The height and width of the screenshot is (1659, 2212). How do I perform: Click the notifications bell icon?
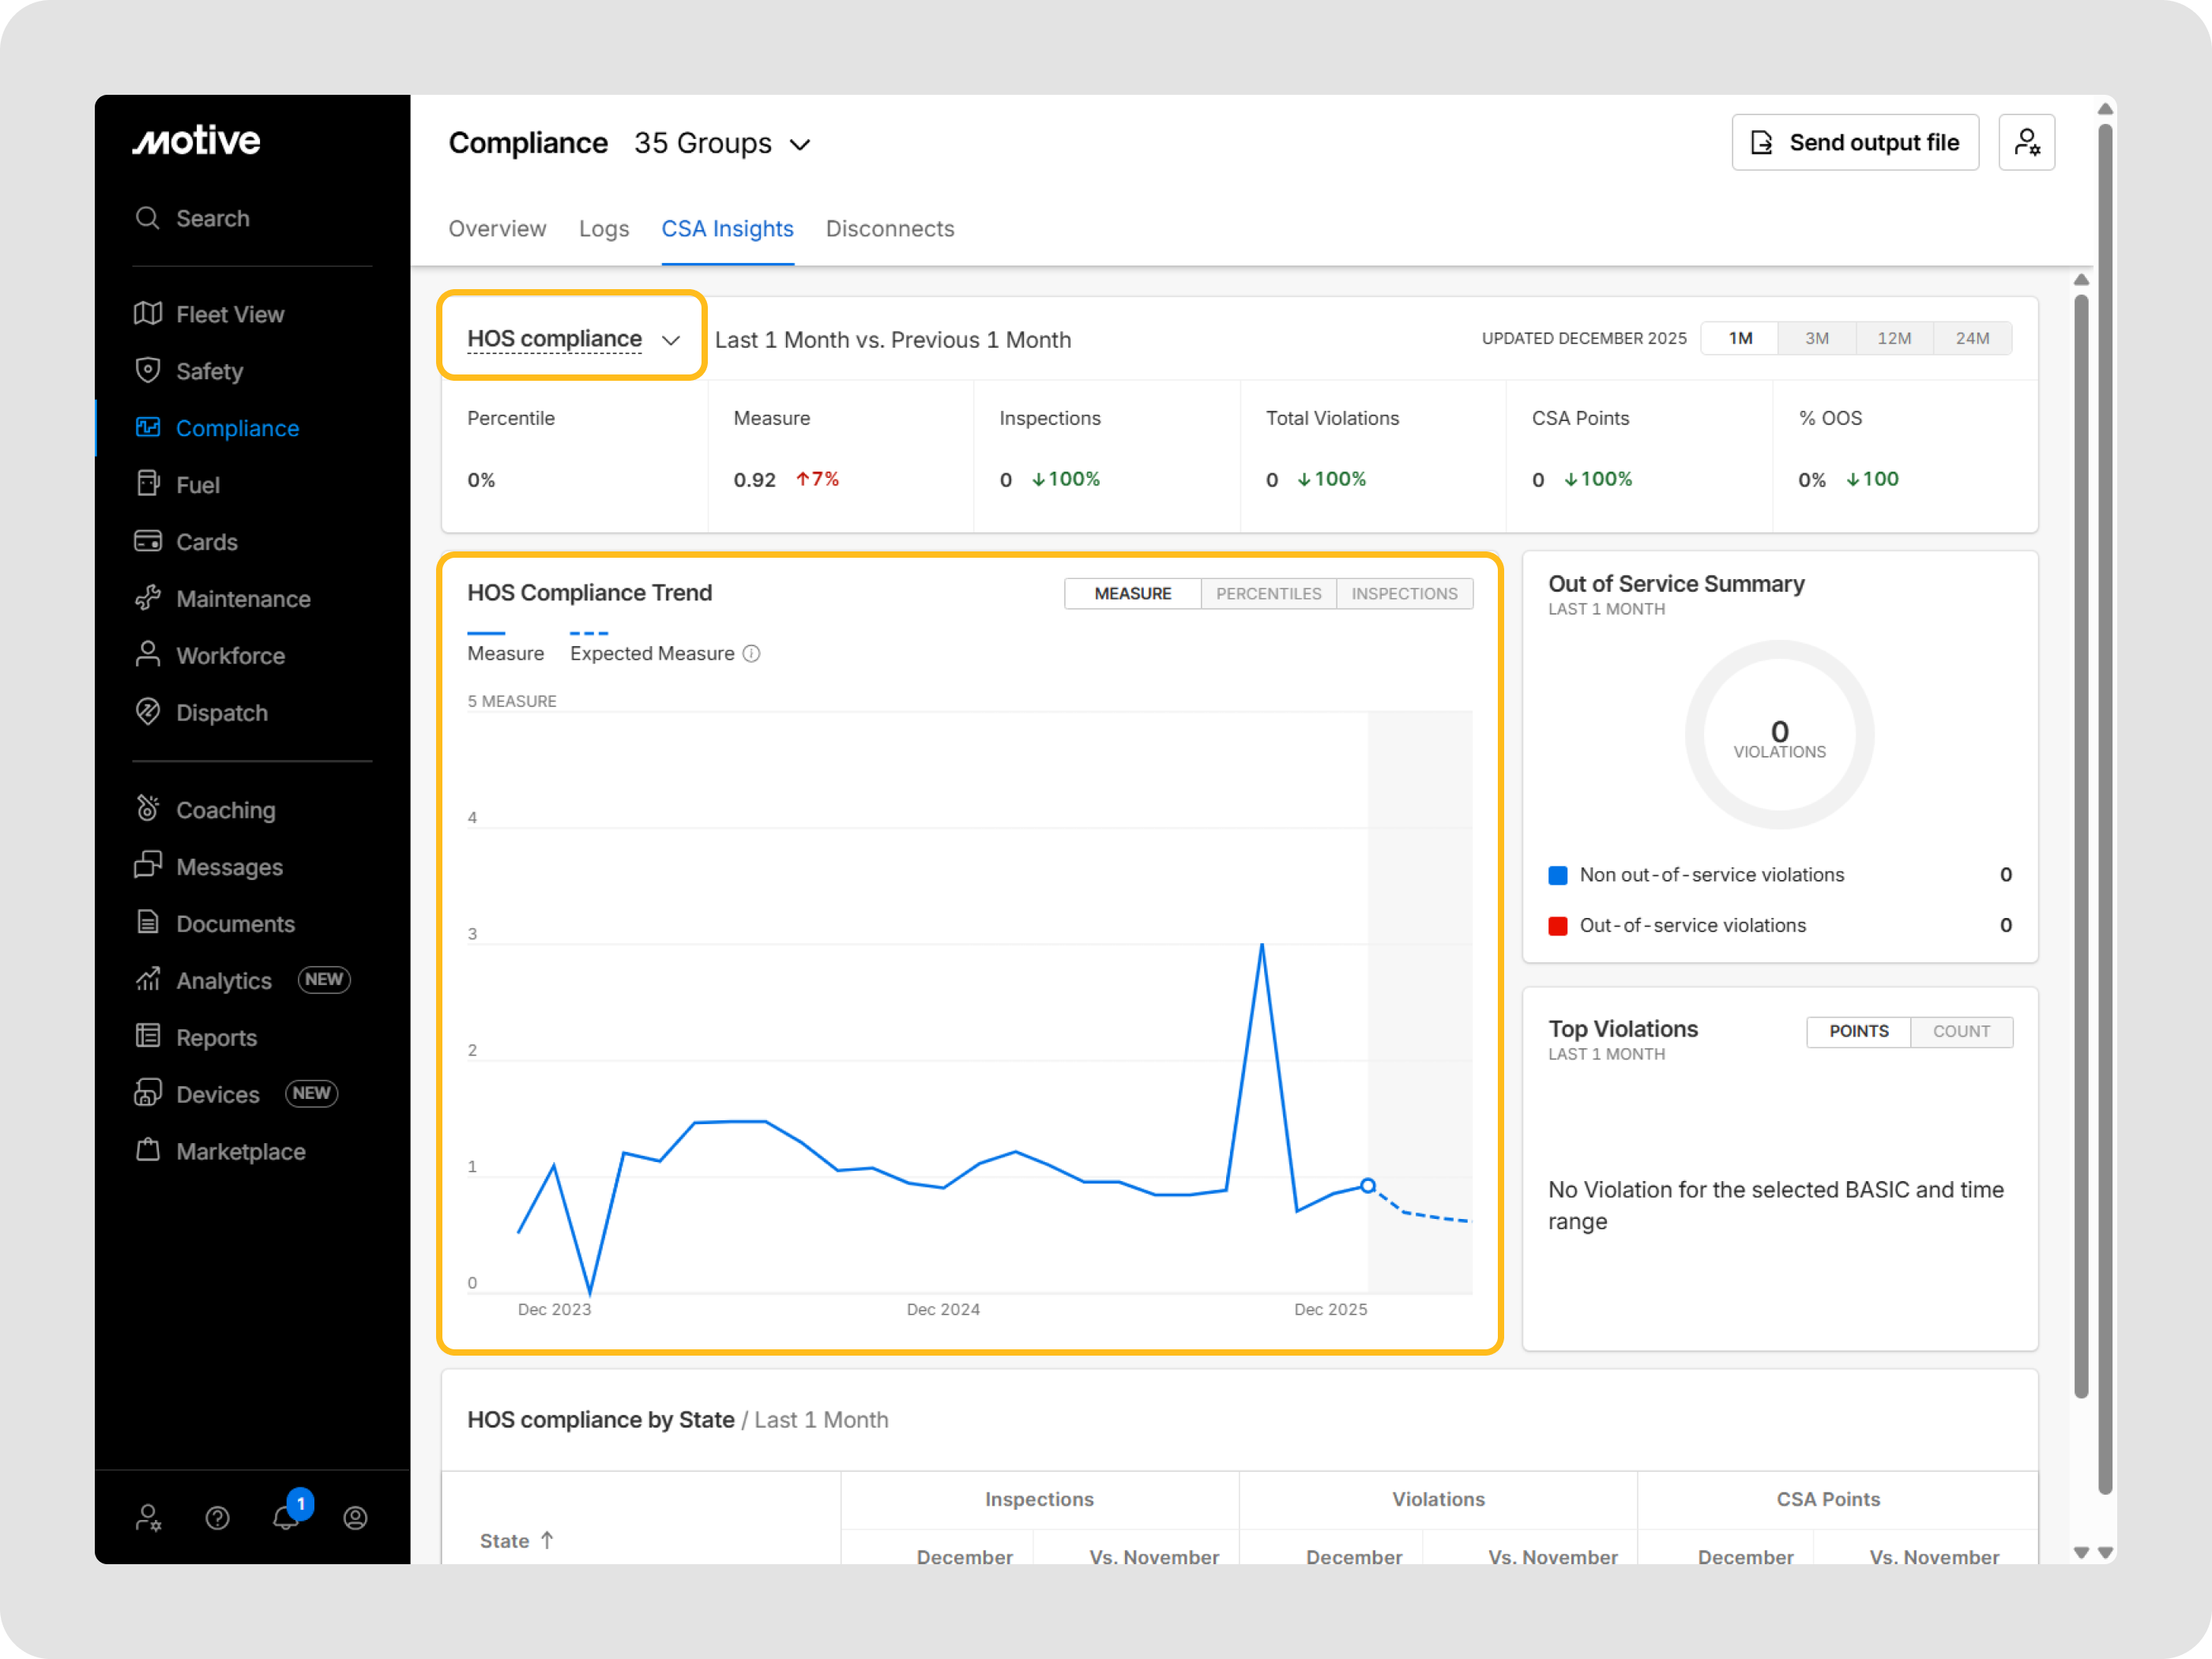(285, 1518)
